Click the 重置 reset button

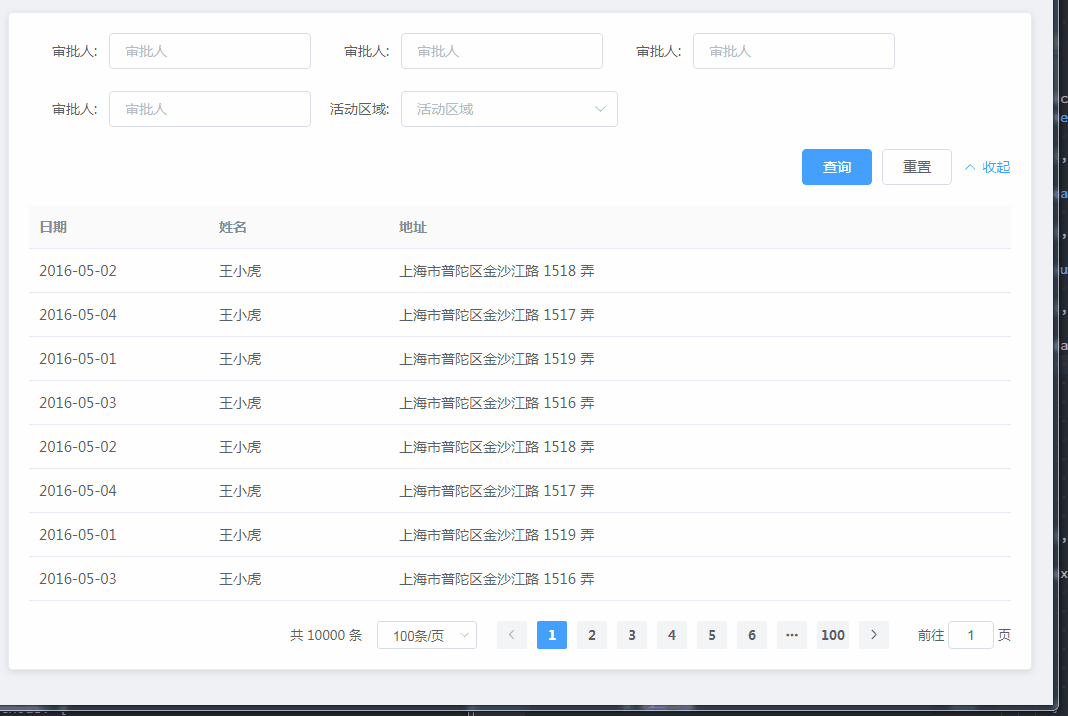917,167
